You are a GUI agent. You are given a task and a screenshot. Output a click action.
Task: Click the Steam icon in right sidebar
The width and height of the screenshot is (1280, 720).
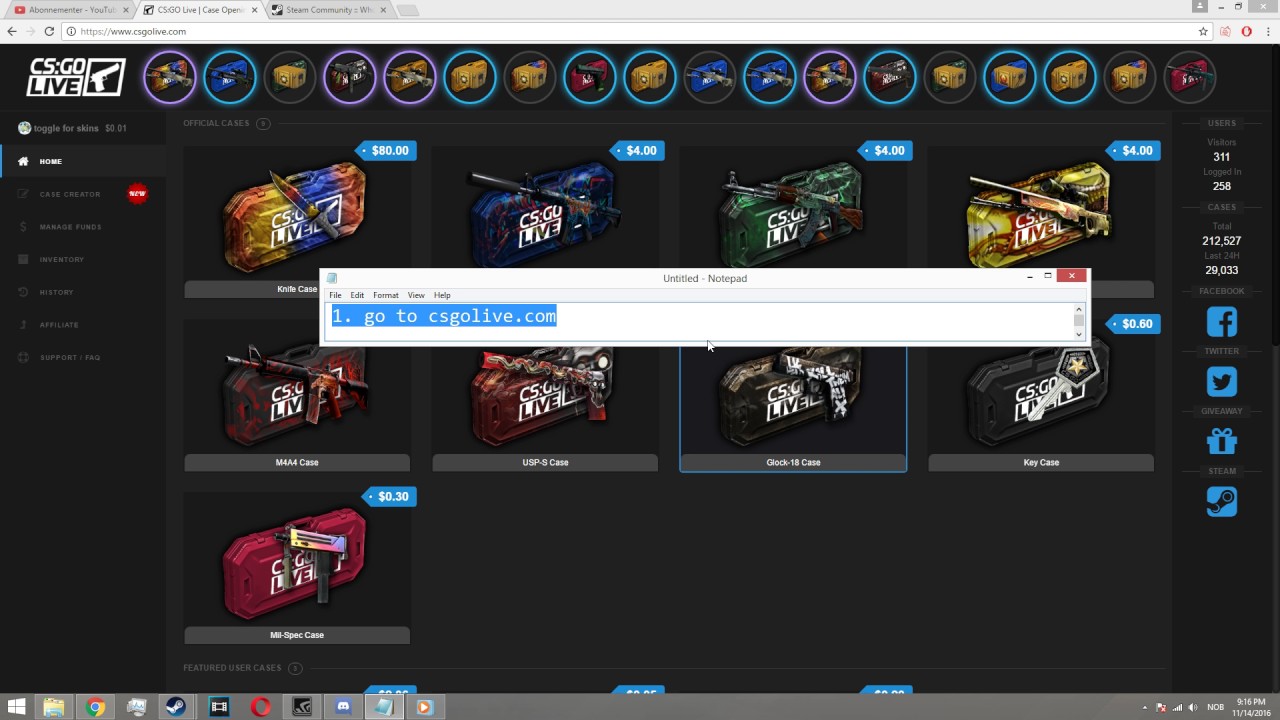click(1221, 501)
